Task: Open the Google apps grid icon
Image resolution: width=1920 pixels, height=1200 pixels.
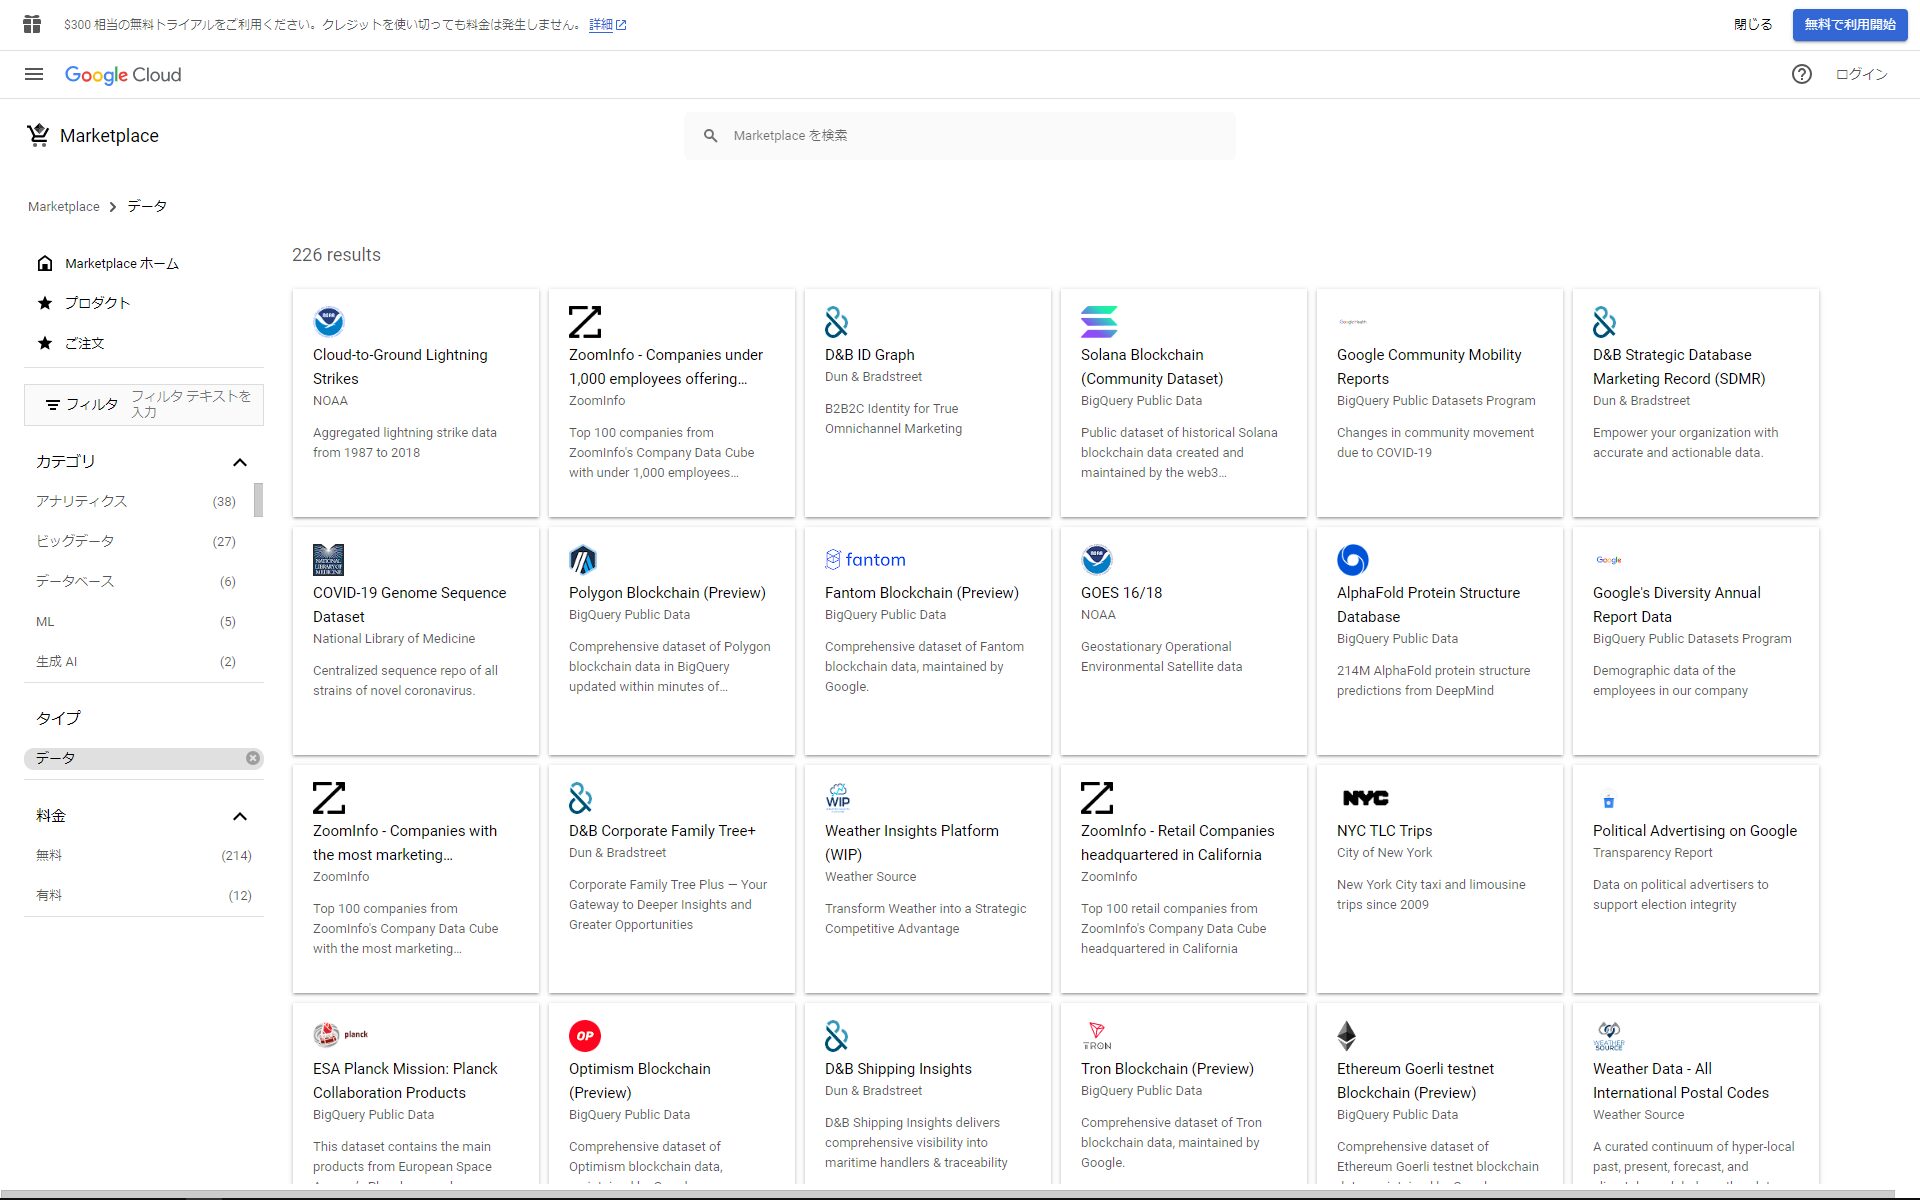Action: coord(32,24)
